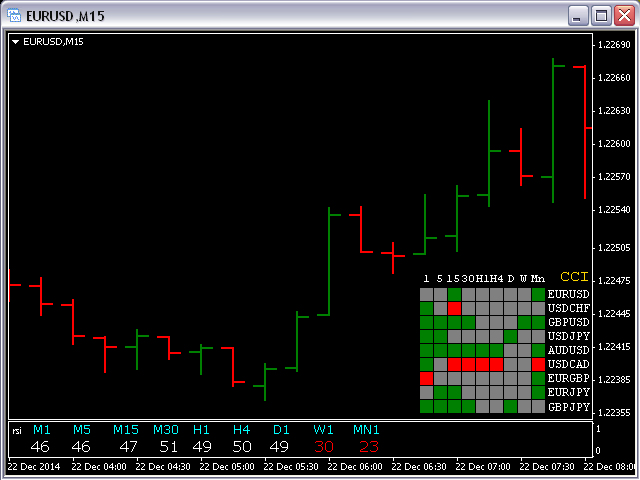Click the M1 timeframe label in RSI panel
The width and height of the screenshot is (640, 480).
coord(42,429)
